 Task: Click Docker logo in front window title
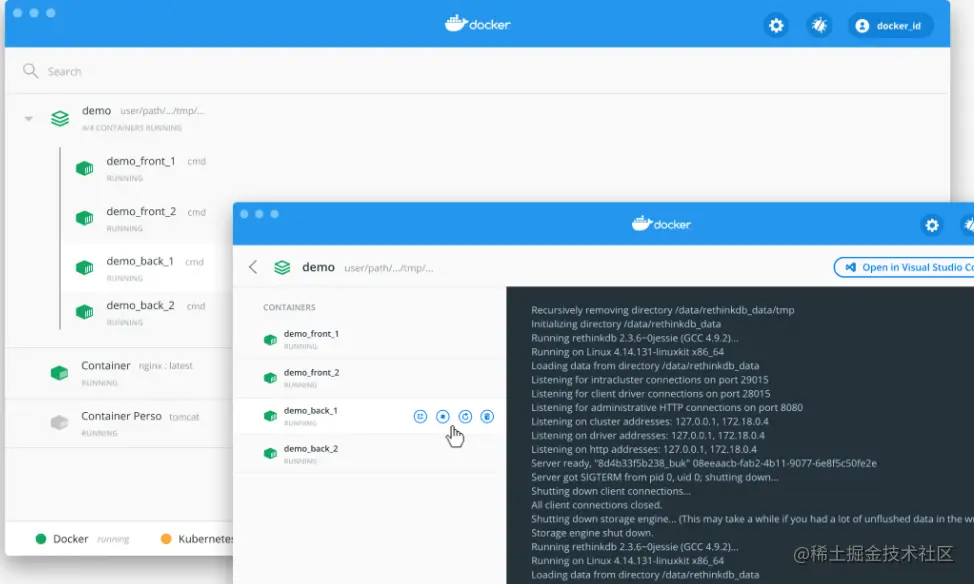[661, 224]
